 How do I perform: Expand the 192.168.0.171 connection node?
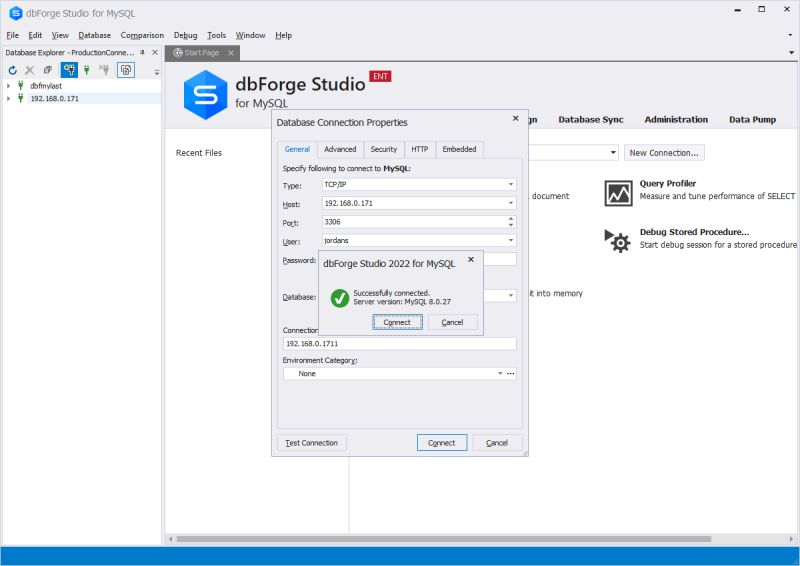pos(8,98)
